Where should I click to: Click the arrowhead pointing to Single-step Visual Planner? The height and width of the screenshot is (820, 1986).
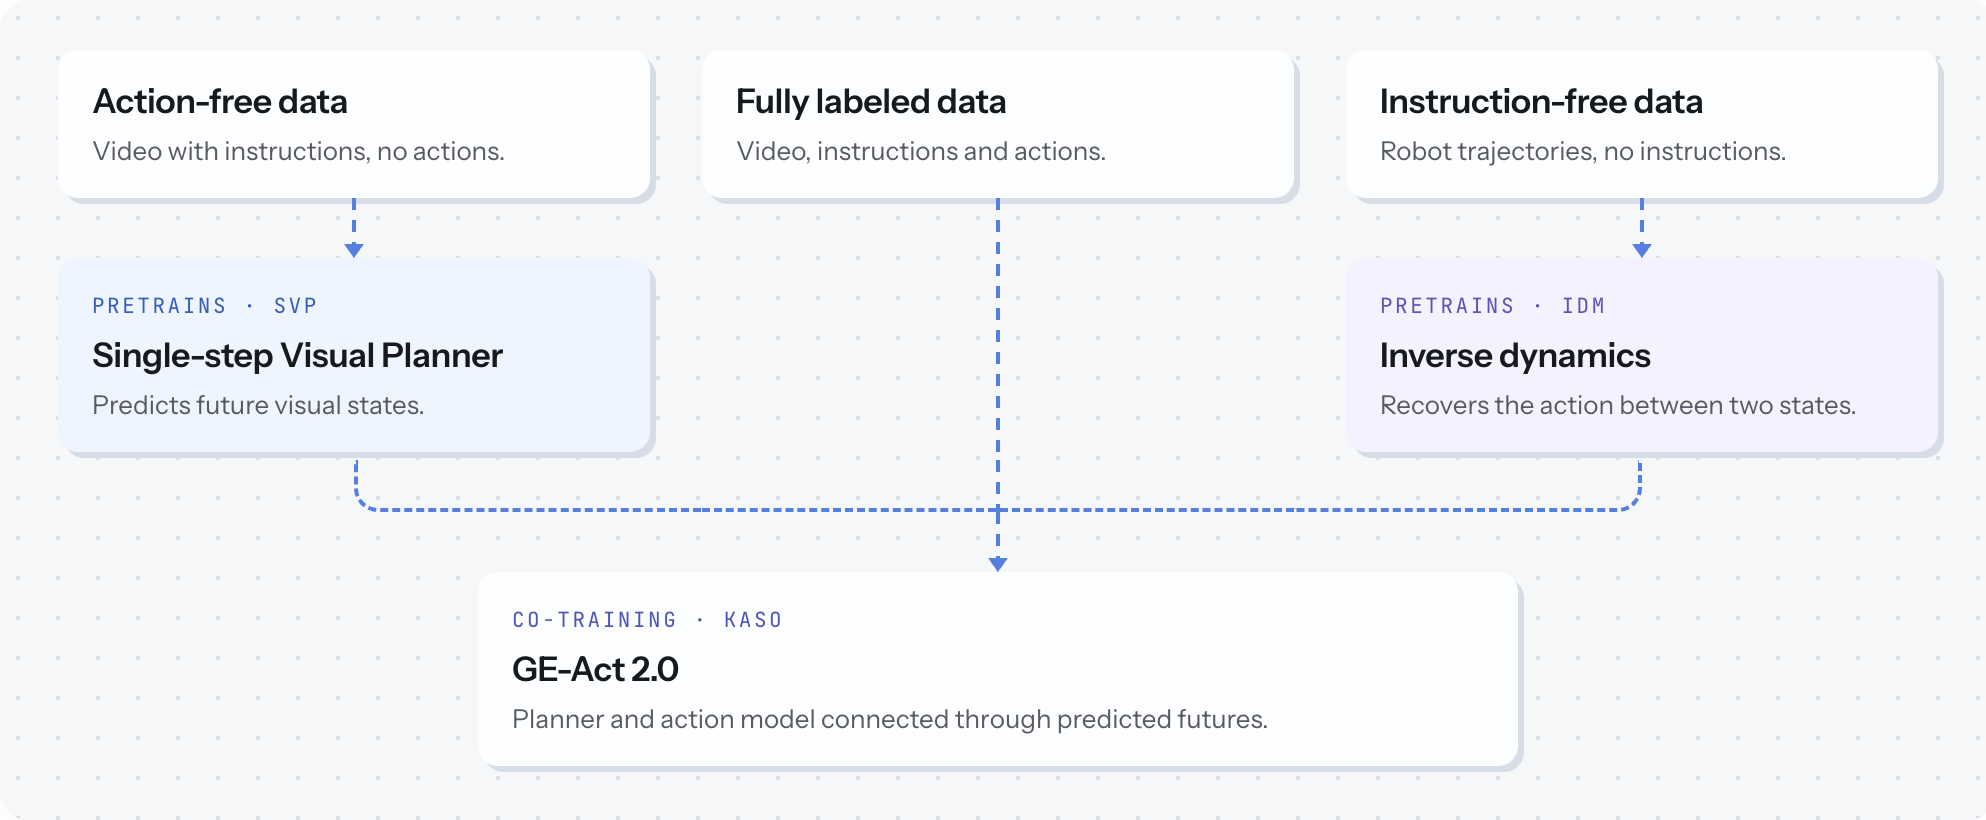tap(354, 250)
